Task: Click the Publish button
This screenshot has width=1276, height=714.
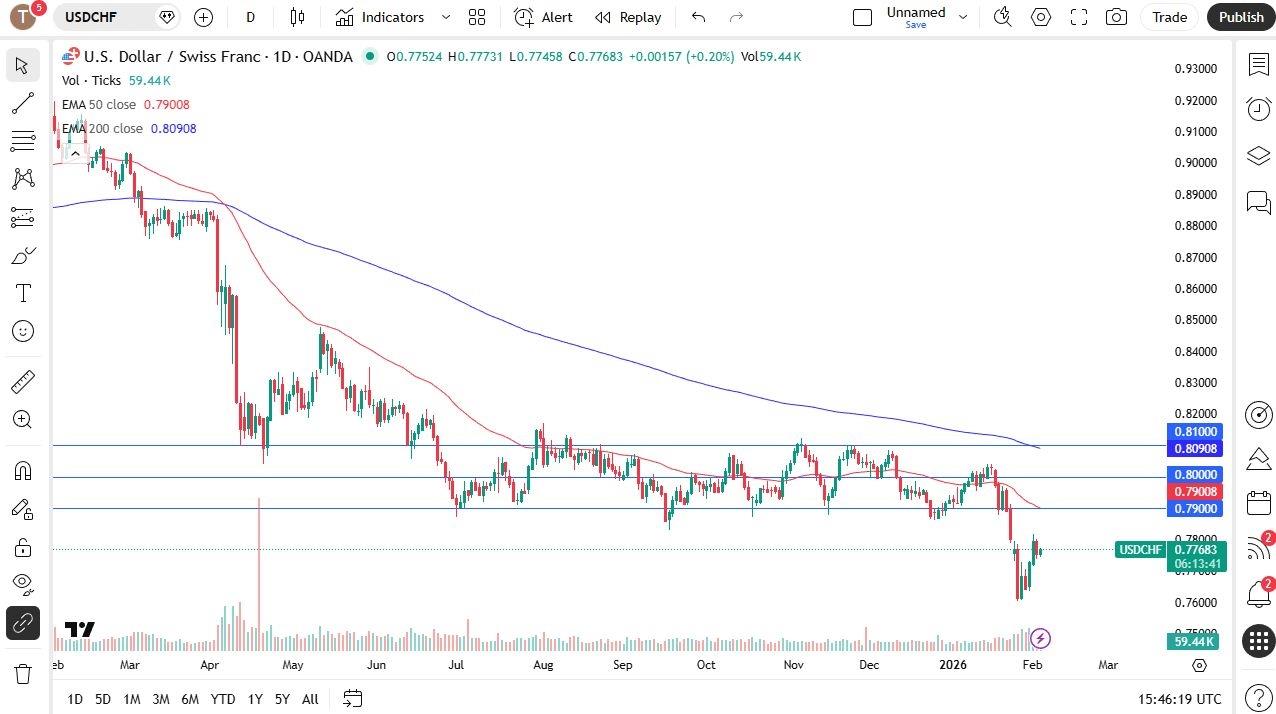Action: point(1241,17)
